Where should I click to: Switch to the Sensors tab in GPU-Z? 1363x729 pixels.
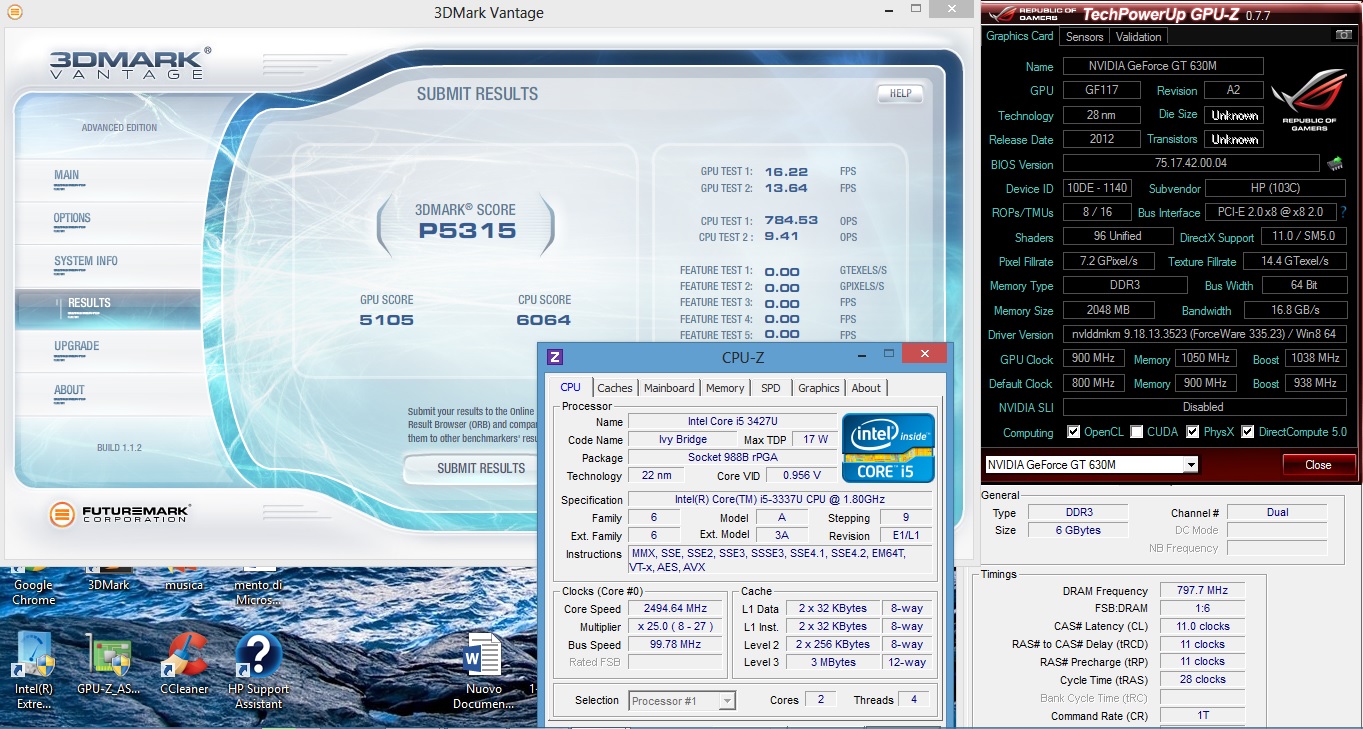[x=1084, y=37]
